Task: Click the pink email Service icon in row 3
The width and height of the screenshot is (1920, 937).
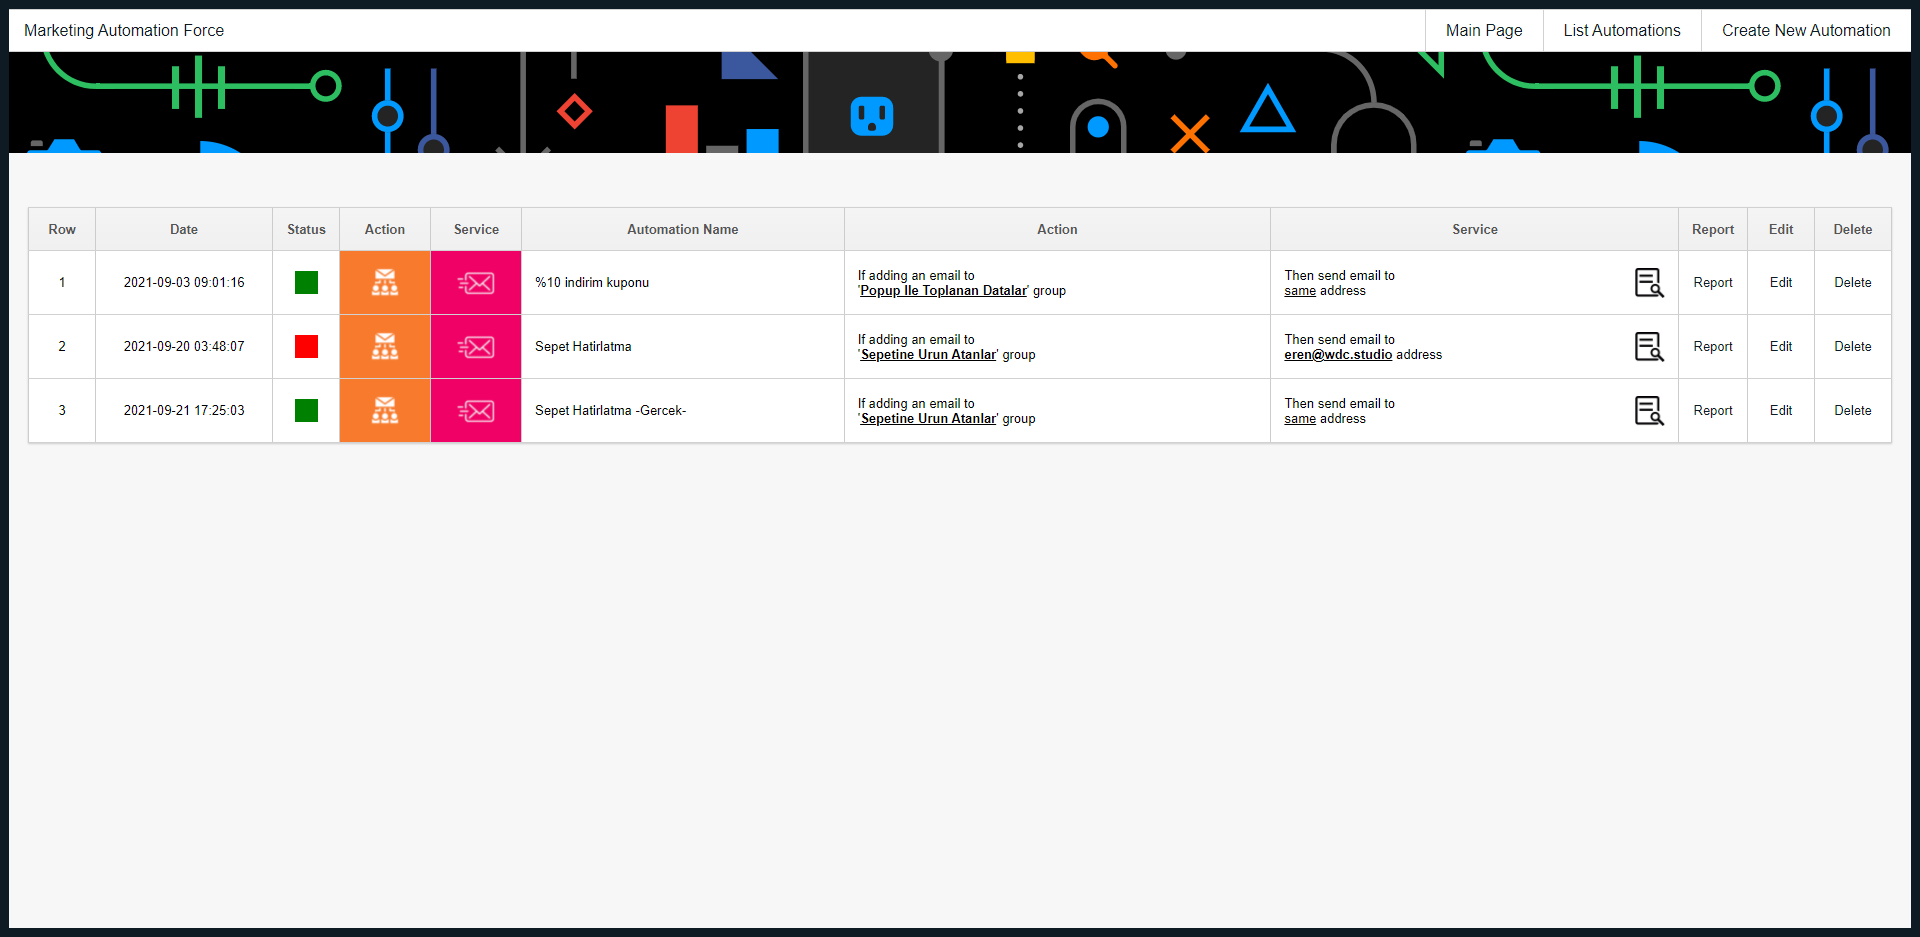Action: 476,411
